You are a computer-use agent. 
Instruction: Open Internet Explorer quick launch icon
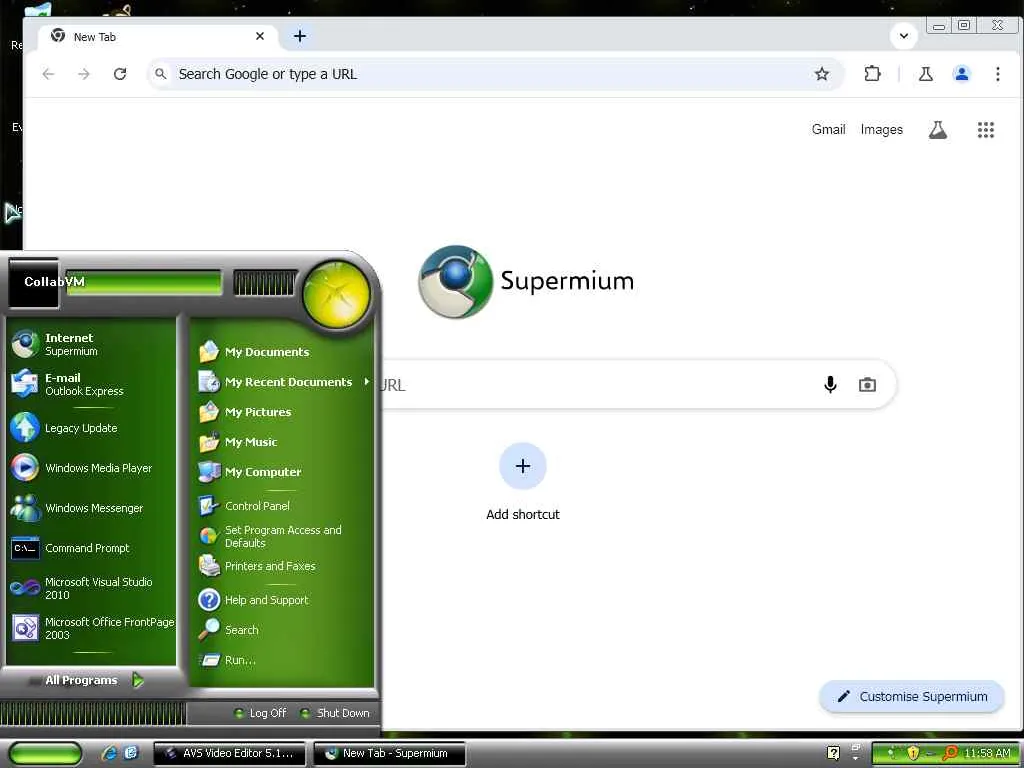click(x=109, y=753)
